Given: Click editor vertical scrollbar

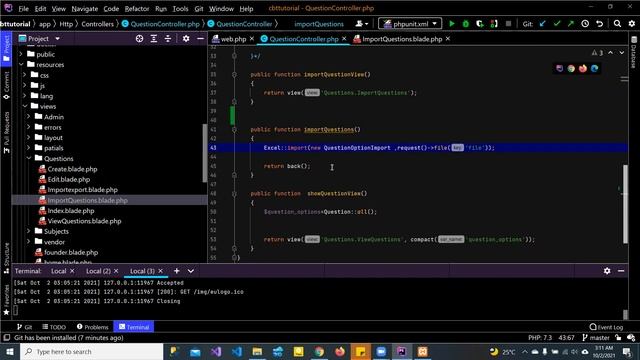Looking at the screenshot, I should 625,203.
